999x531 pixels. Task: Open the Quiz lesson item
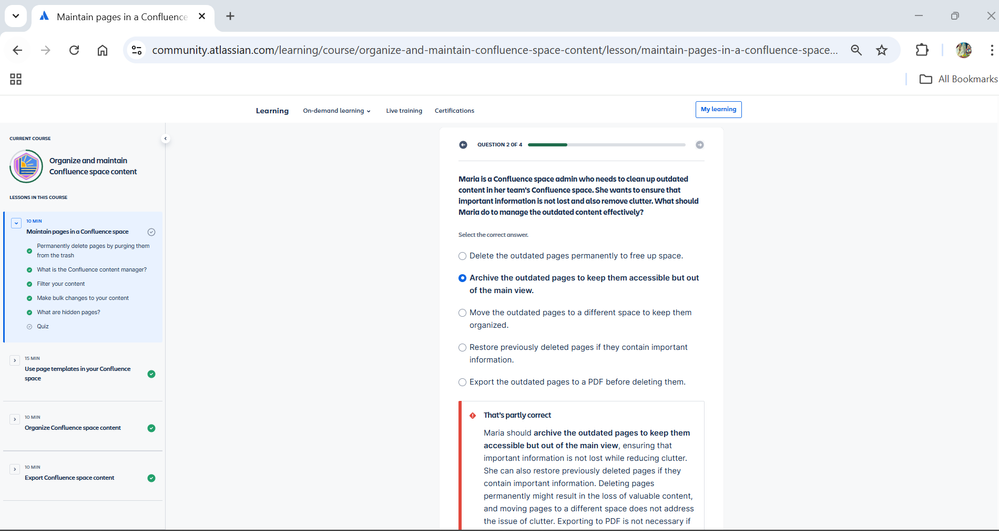(43, 326)
